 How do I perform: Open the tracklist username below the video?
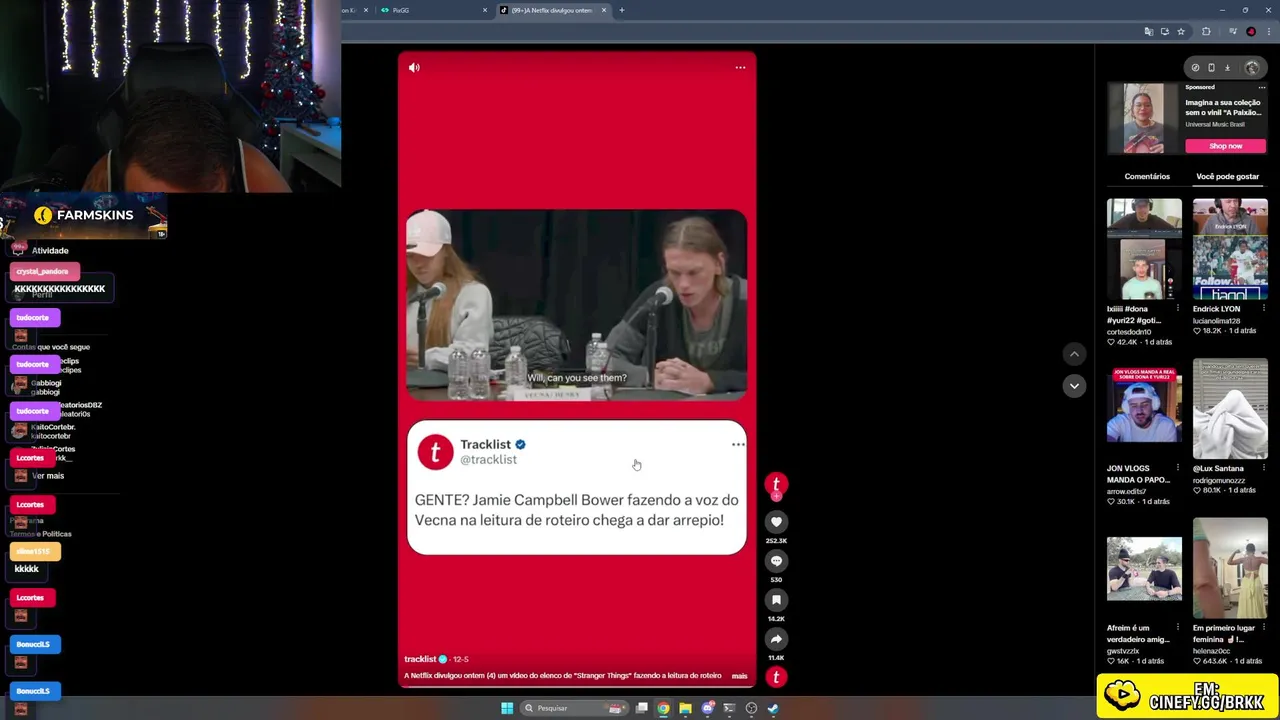(420, 659)
